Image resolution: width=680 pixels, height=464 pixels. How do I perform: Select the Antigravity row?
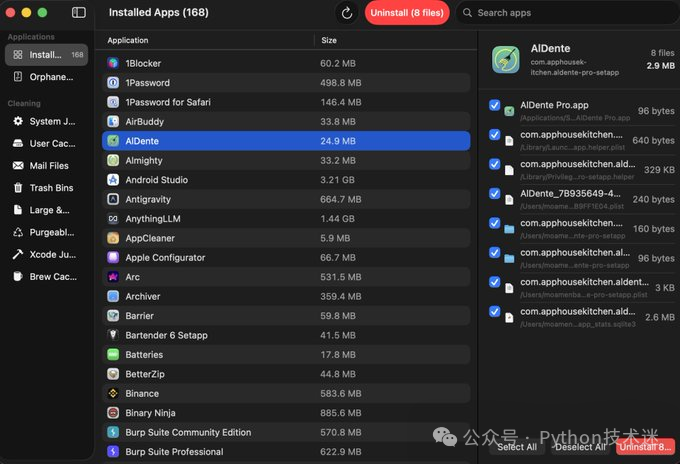pyautogui.click(x=286, y=199)
